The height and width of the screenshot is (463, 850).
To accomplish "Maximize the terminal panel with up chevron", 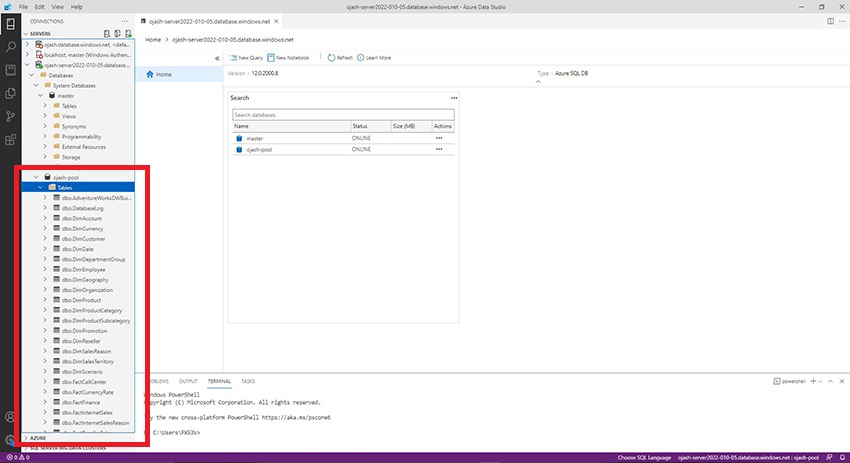I will 830,381.
